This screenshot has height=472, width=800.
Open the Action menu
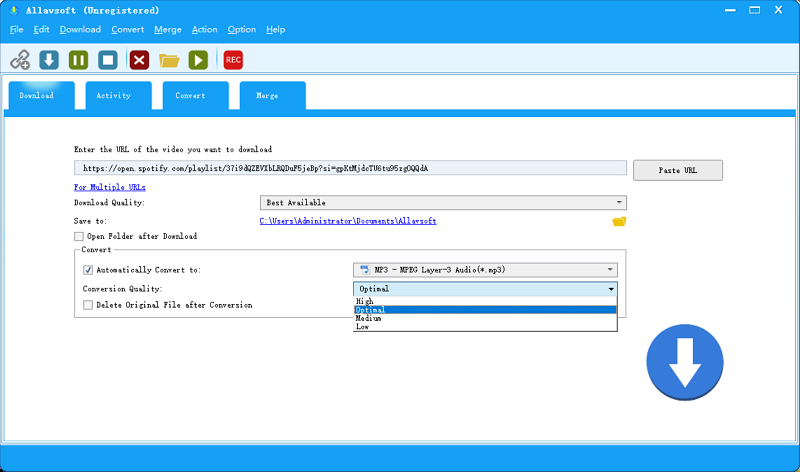click(x=205, y=30)
